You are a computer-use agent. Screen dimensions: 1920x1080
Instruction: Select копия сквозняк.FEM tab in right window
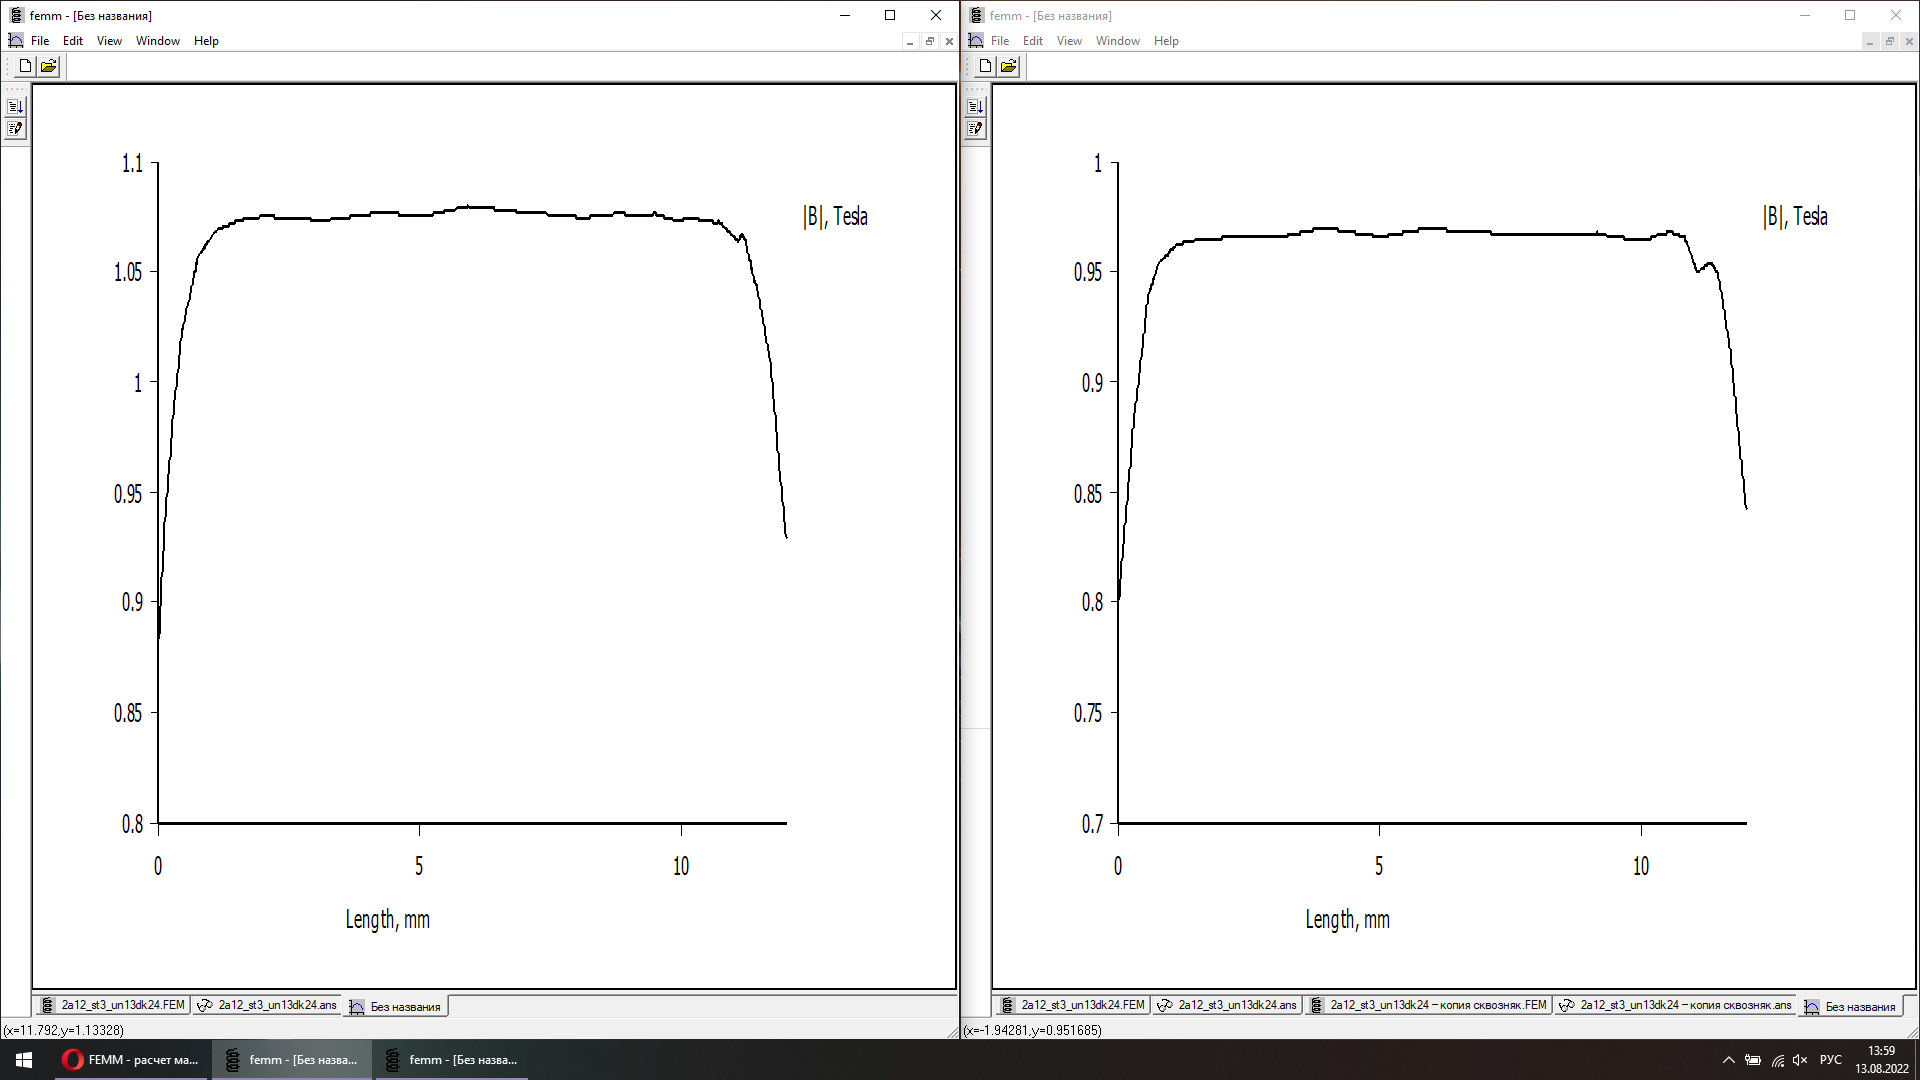tap(1428, 1005)
